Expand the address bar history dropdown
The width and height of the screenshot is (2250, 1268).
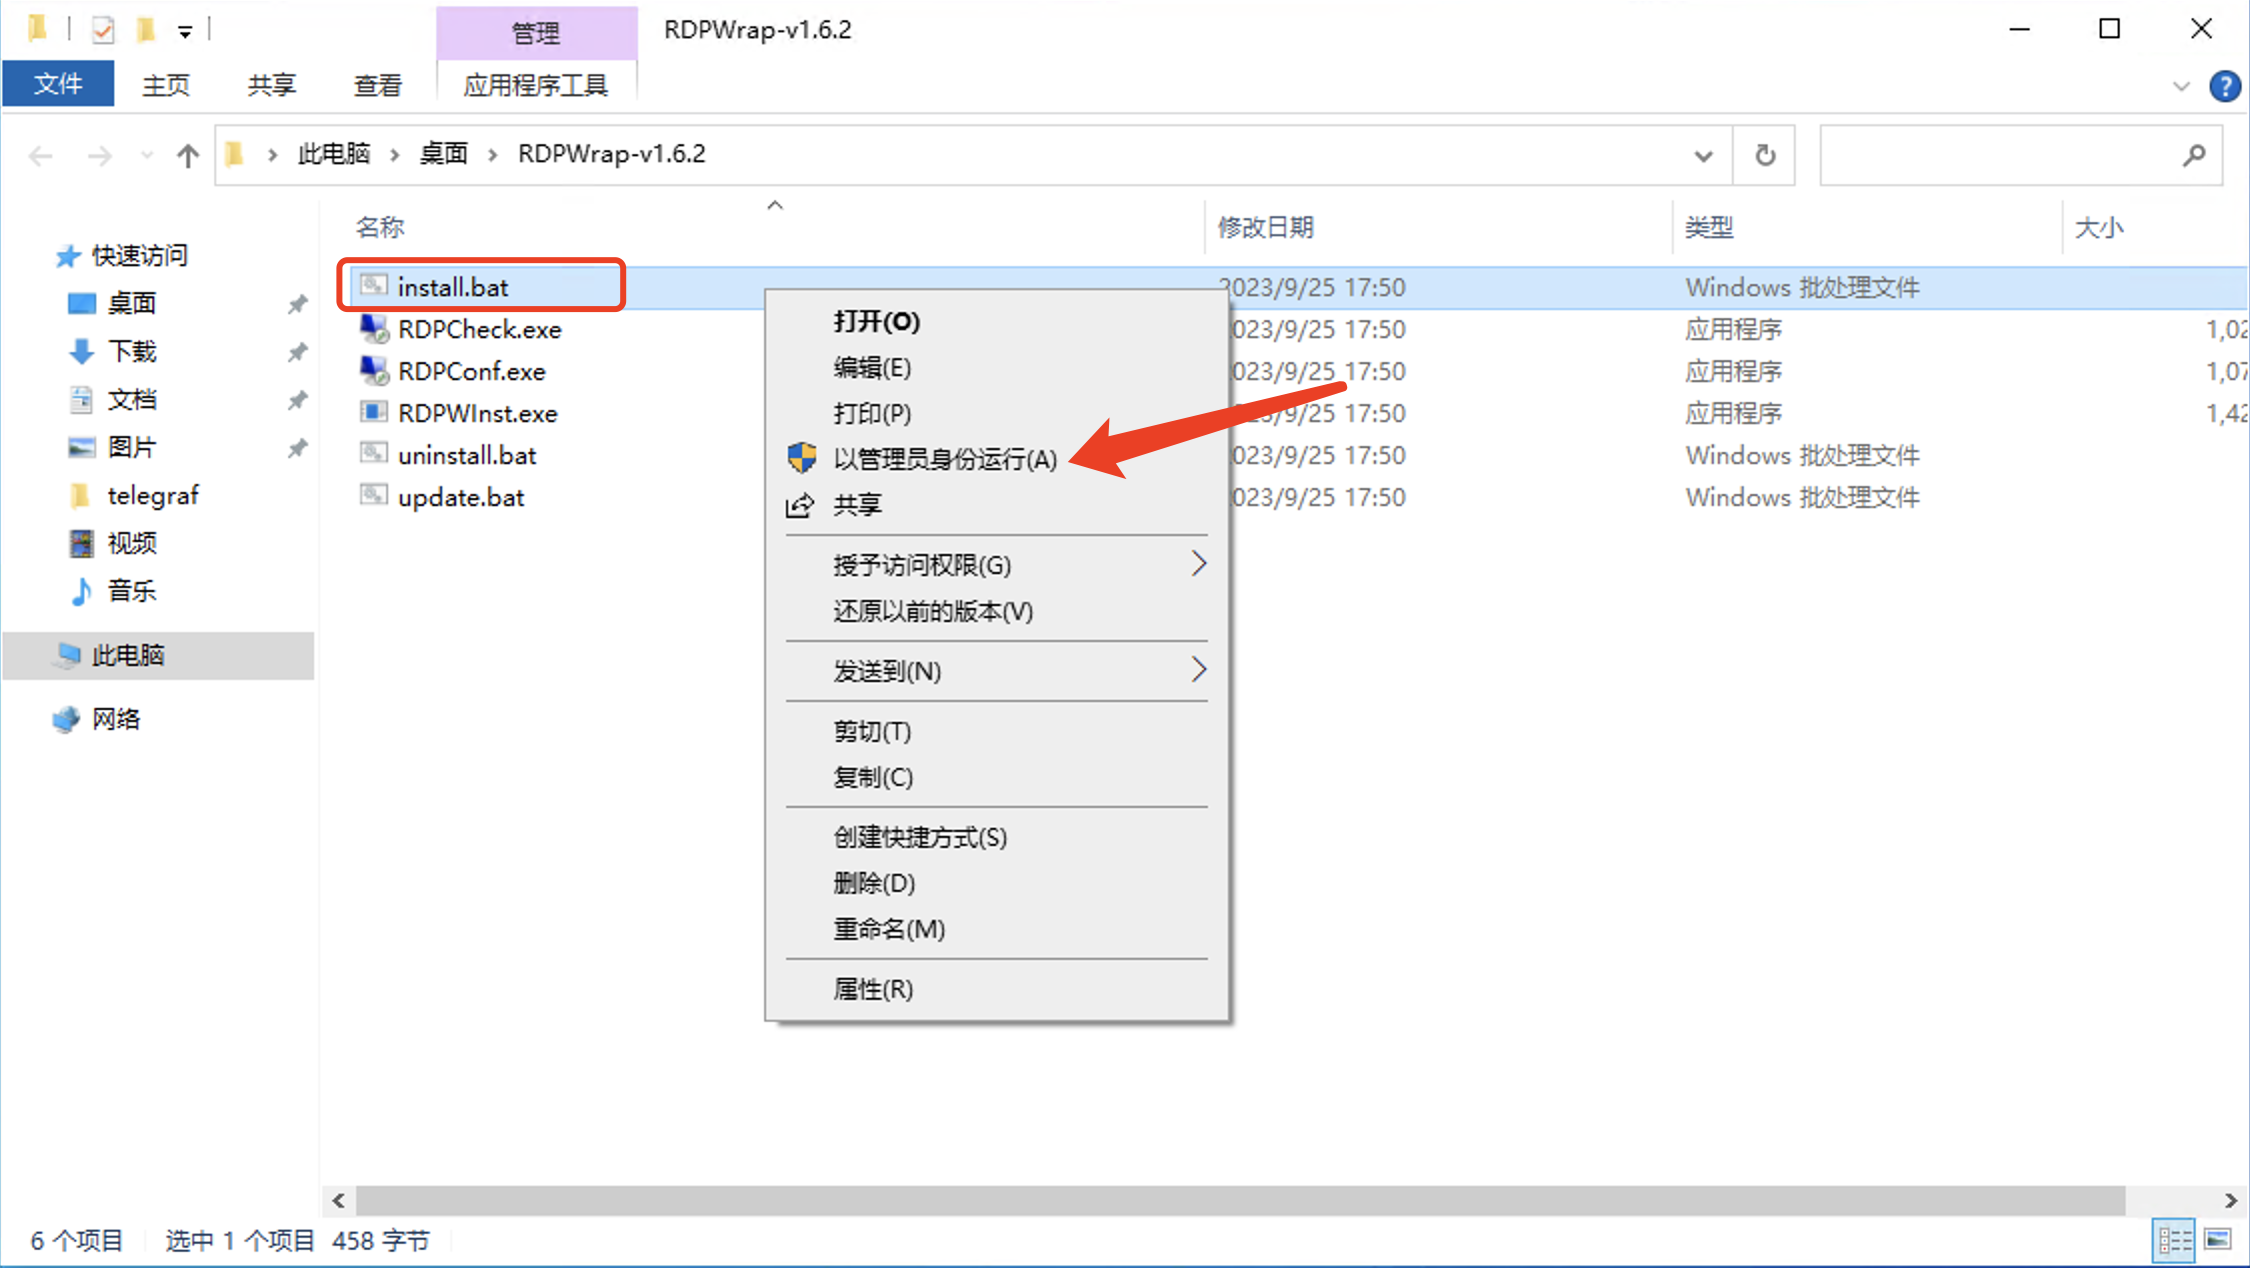pos(1703,155)
